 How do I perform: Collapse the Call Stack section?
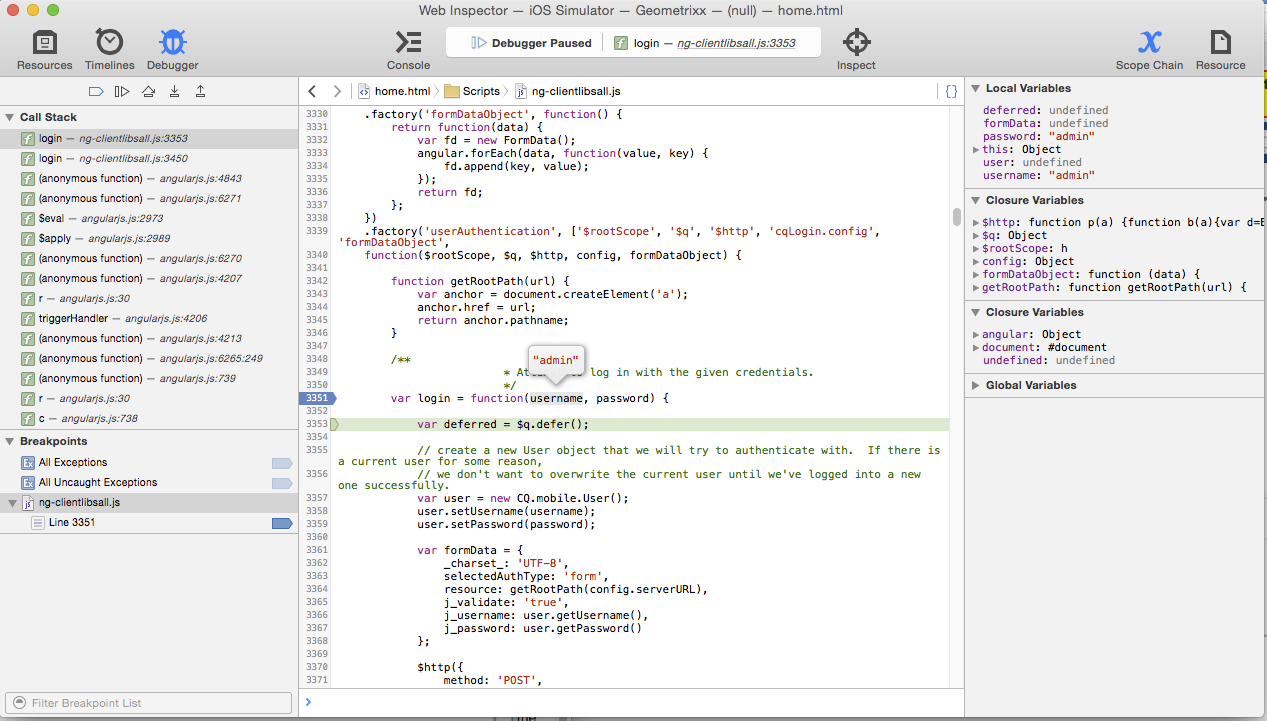[x=10, y=117]
